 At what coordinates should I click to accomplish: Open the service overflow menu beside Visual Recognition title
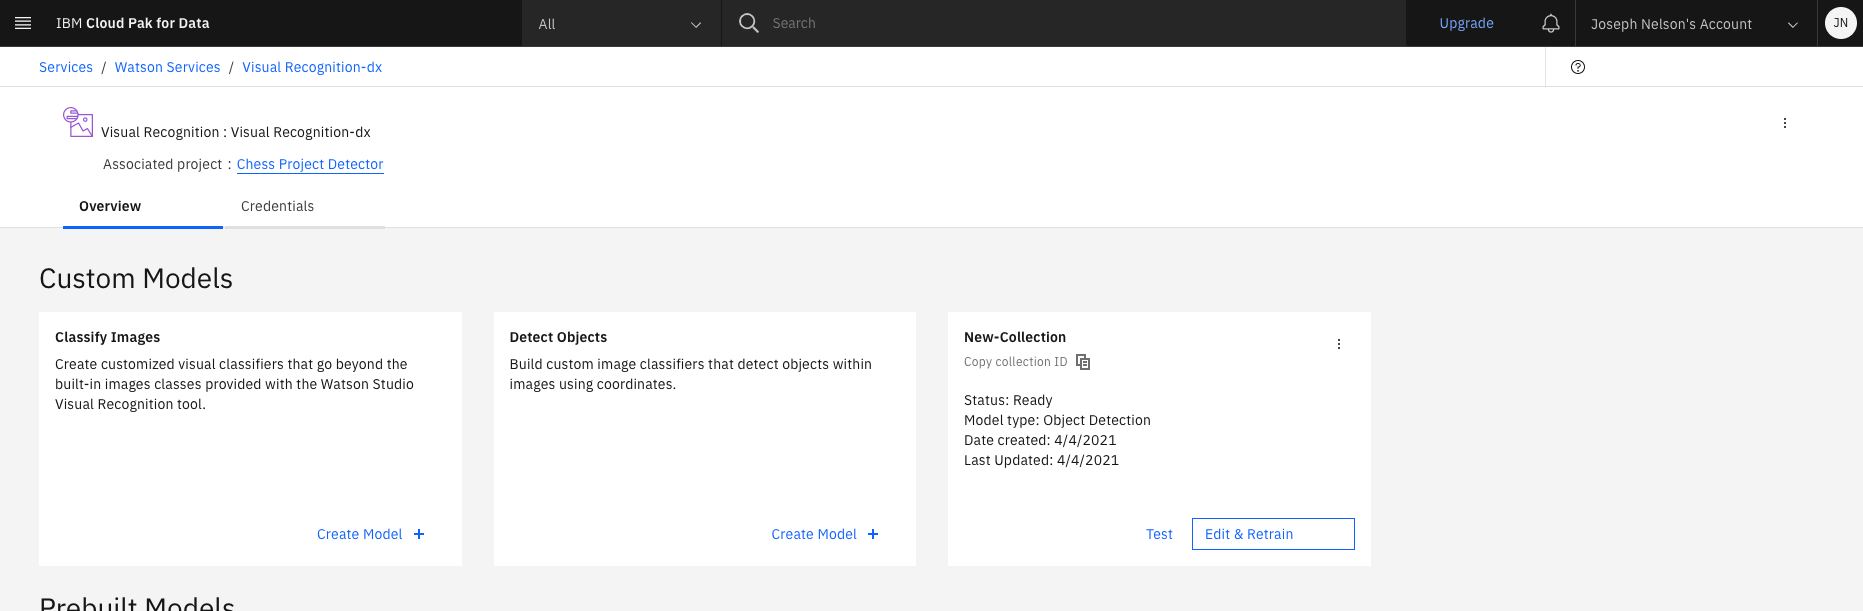[x=1785, y=123]
